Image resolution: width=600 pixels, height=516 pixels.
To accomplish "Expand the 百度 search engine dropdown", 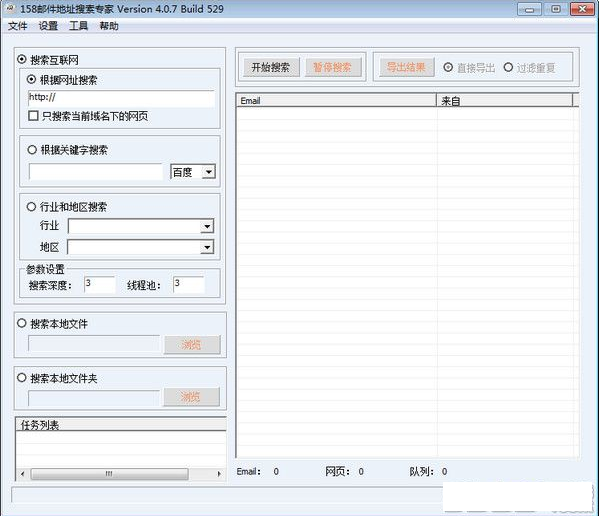I will click(208, 172).
